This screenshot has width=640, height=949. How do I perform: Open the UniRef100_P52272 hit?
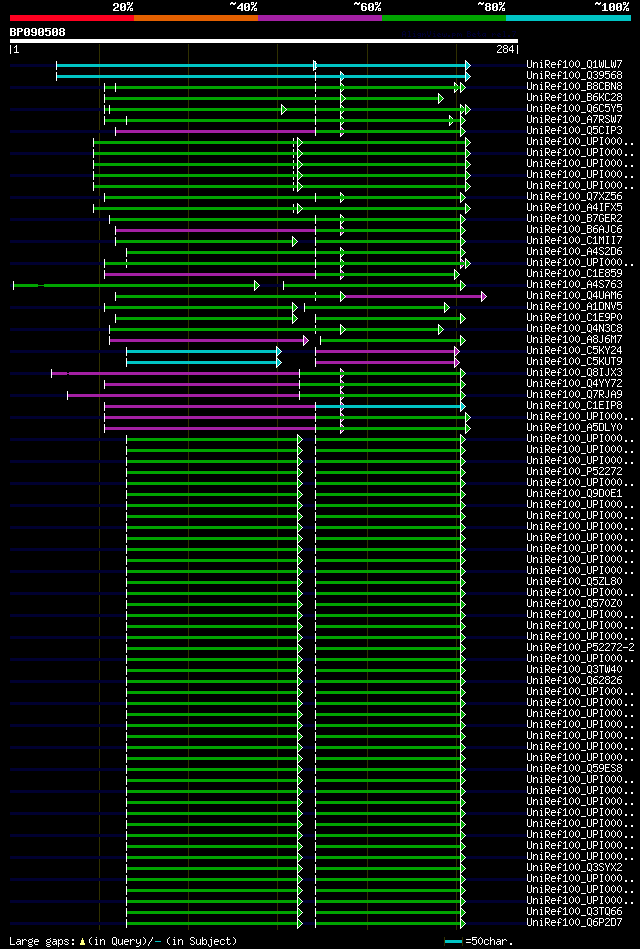pos(574,471)
